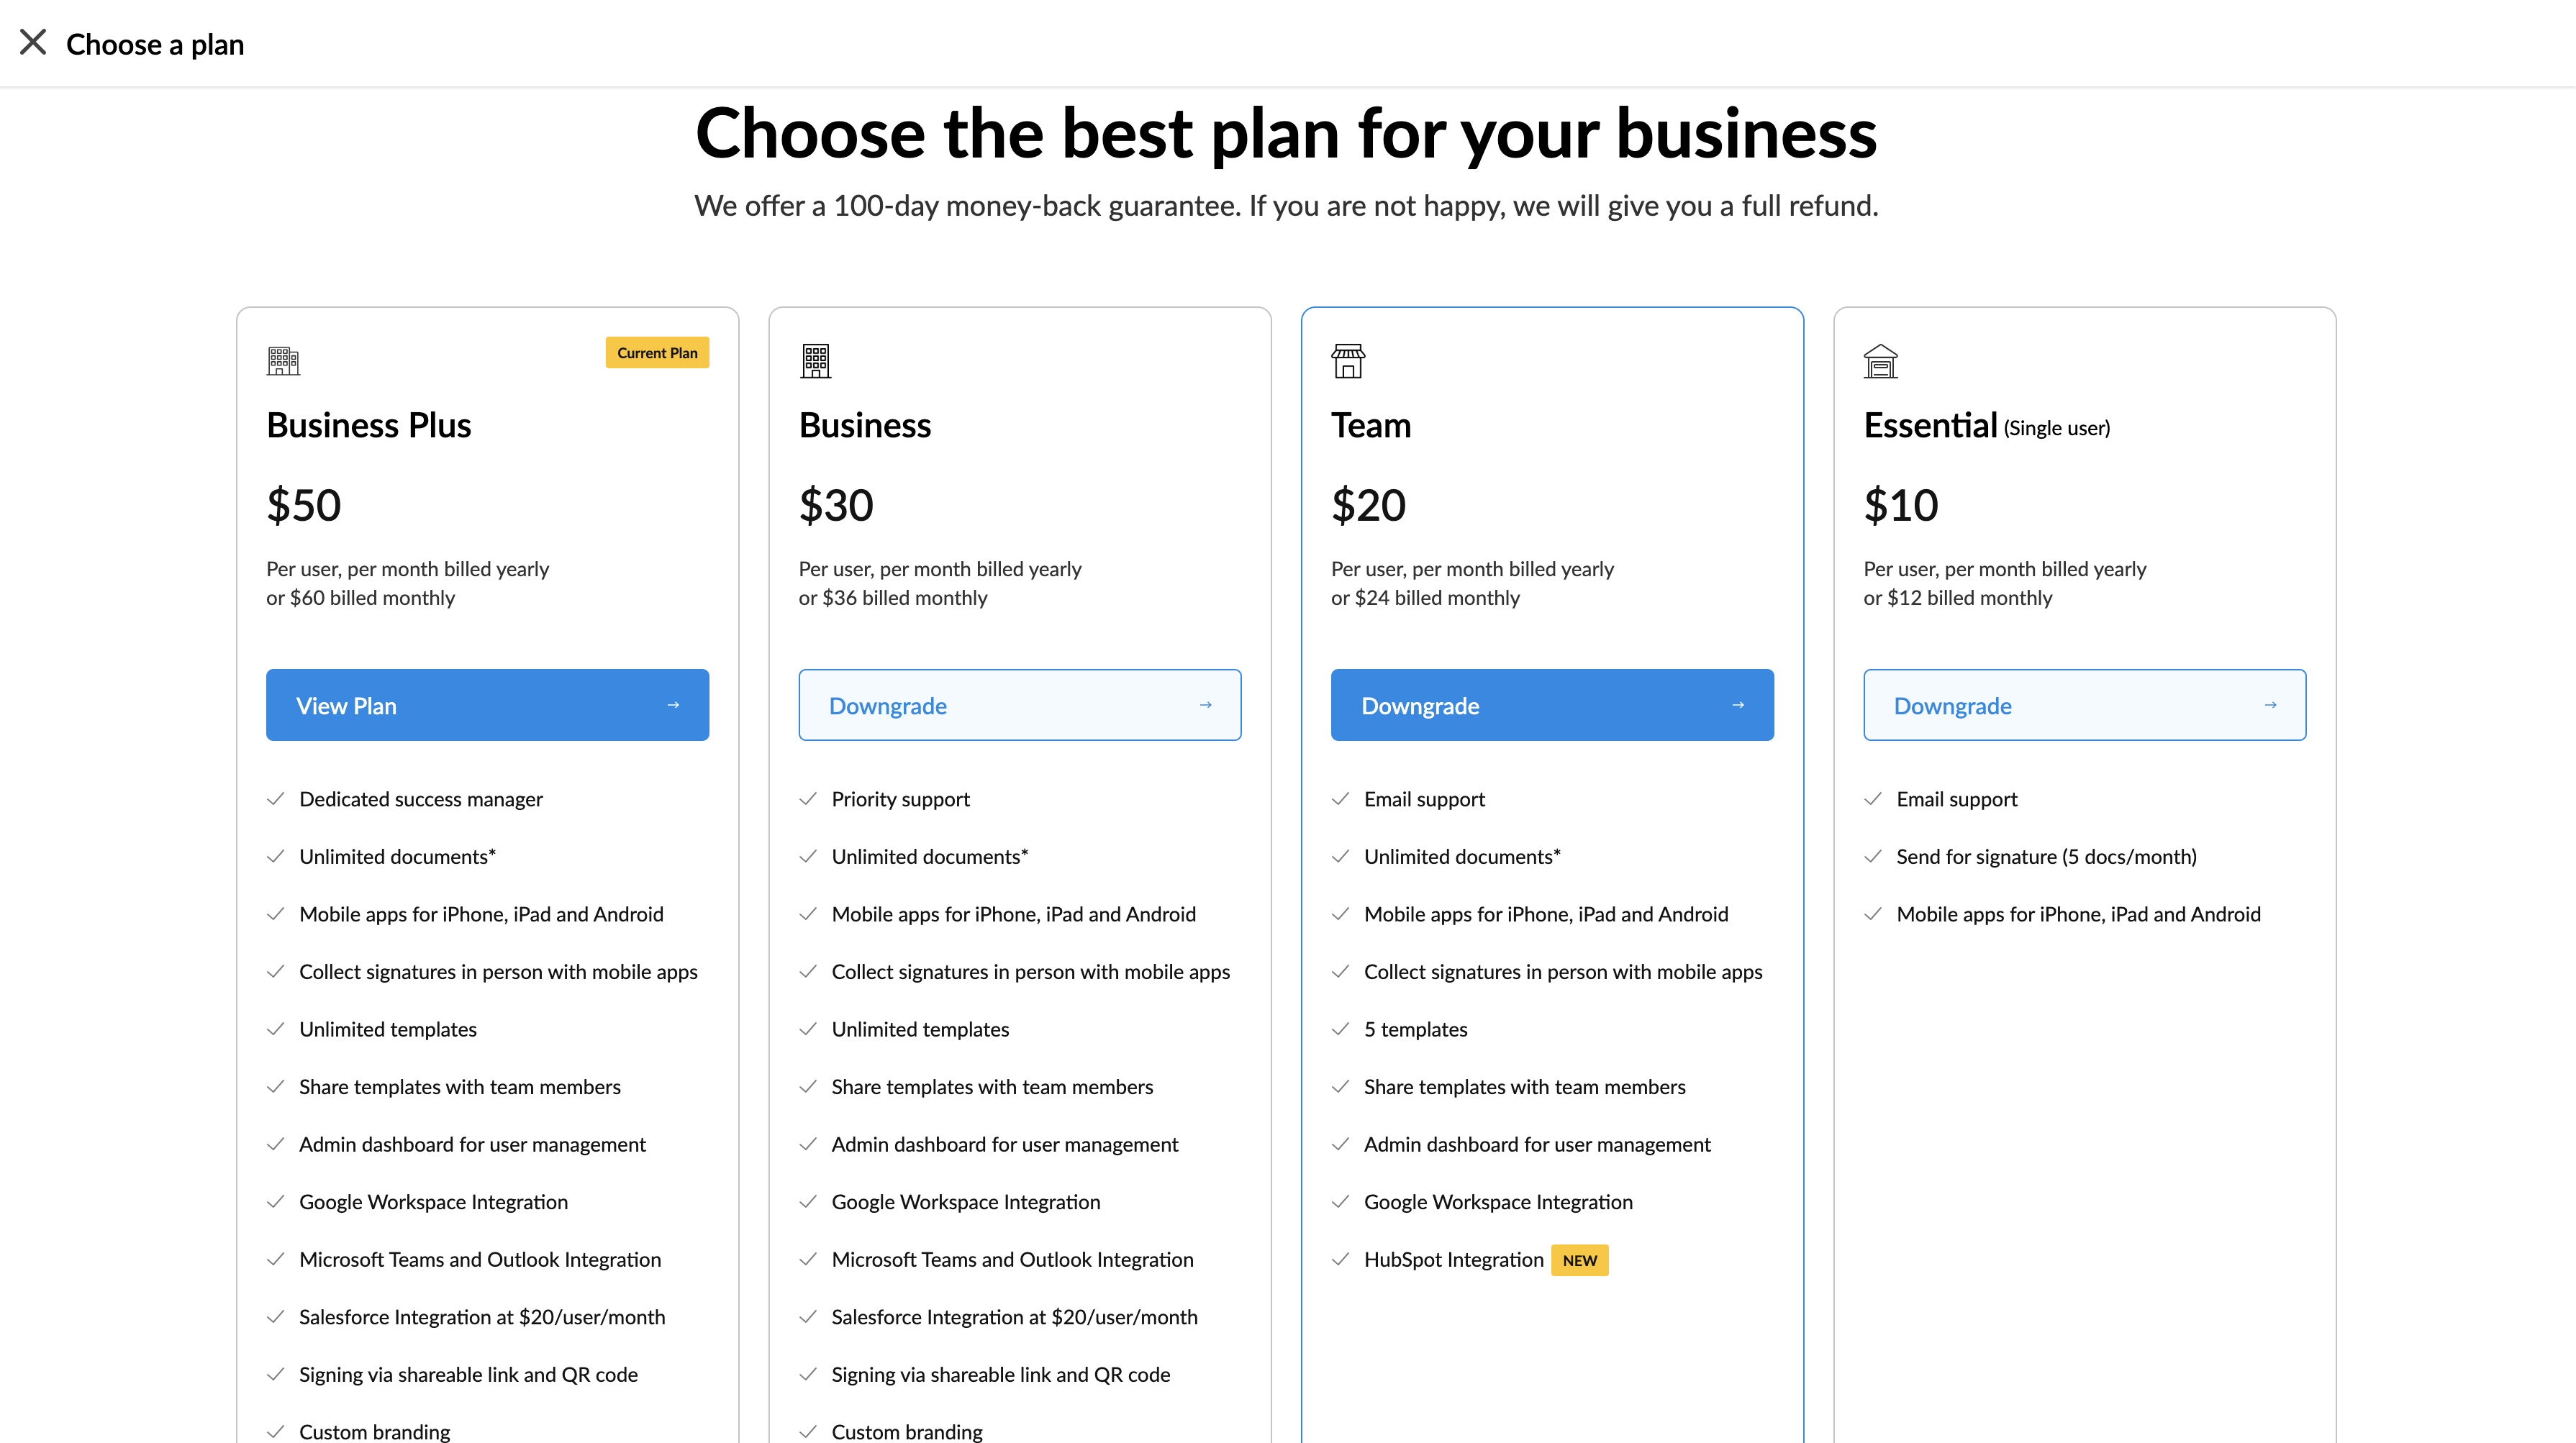The image size is (2576, 1443).
Task: Click the arrow on Essential Downgrade button
Action: (x=2270, y=705)
